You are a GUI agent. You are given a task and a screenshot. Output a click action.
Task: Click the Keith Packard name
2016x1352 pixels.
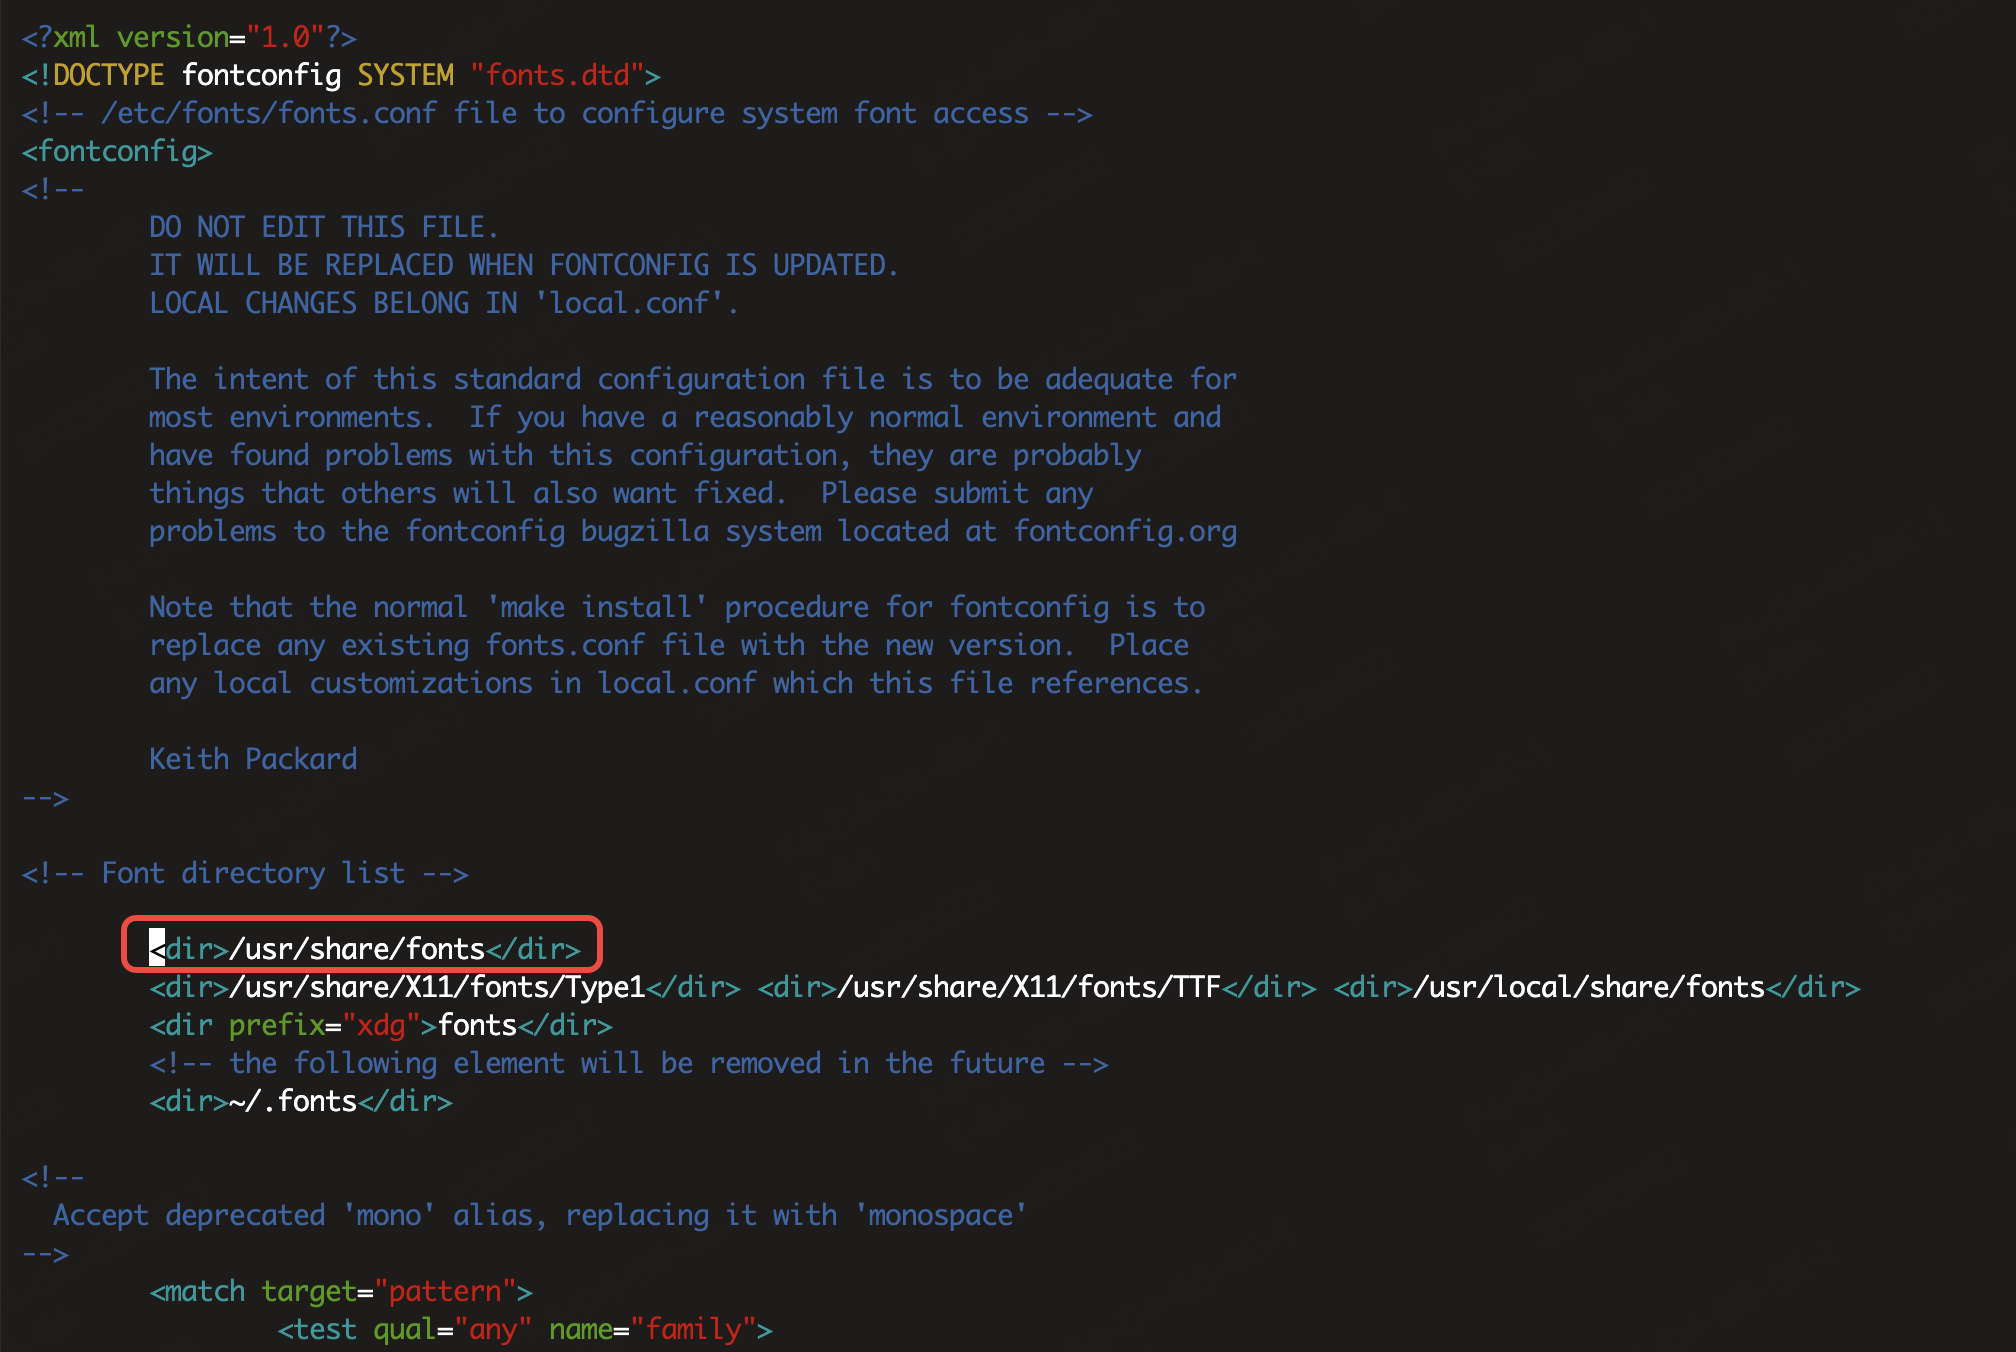[x=253, y=759]
